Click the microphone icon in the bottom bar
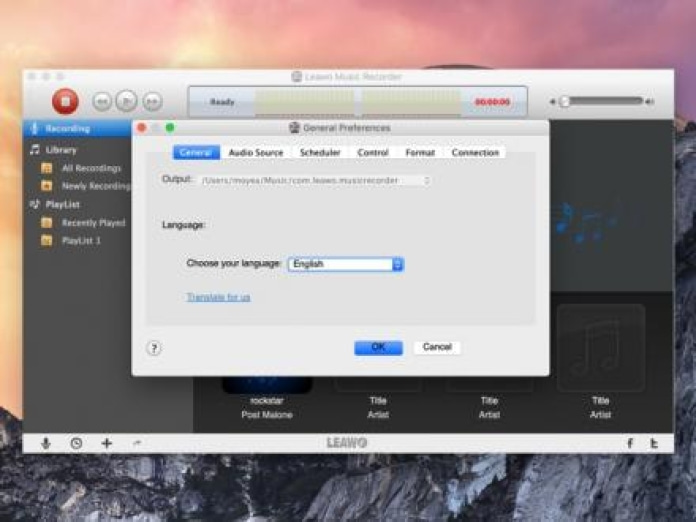This screenshot has width=696, height=522. [46, 443]
